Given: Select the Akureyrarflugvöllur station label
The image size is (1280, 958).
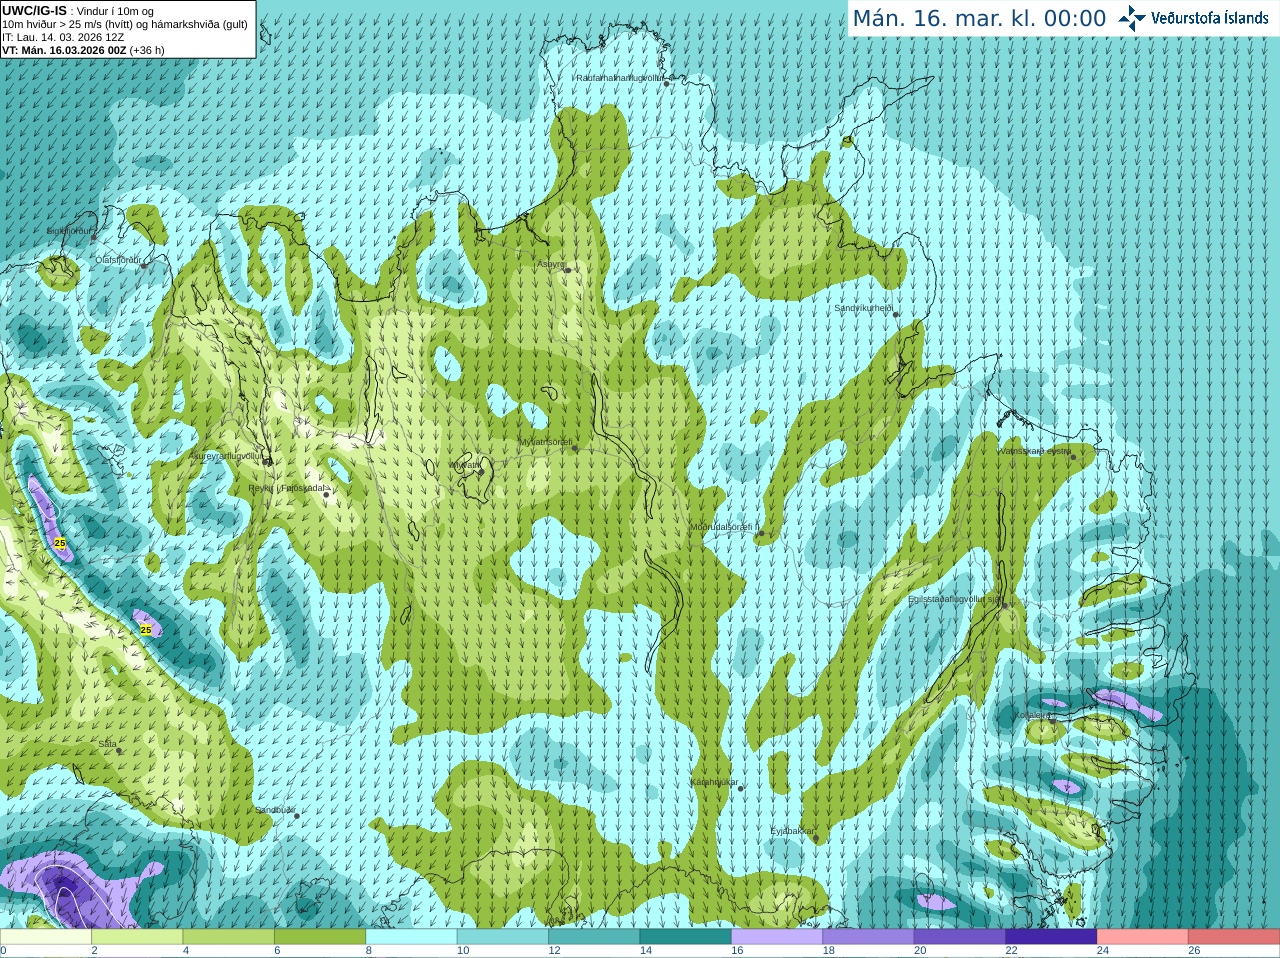Looking at the screenshot, I should click(x=227, y=455).
